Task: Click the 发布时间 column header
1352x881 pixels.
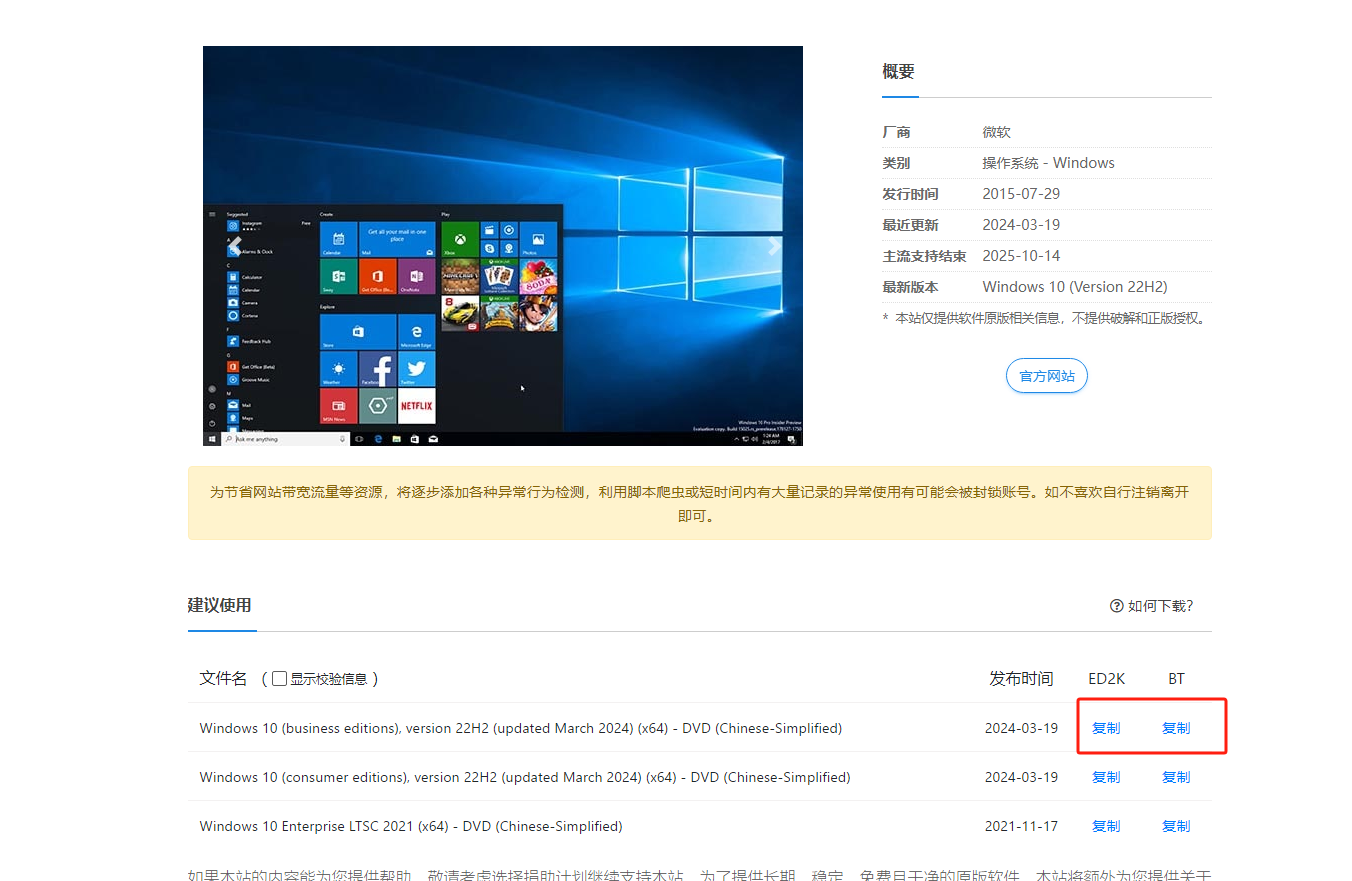Action: [x=1021, y=678]
